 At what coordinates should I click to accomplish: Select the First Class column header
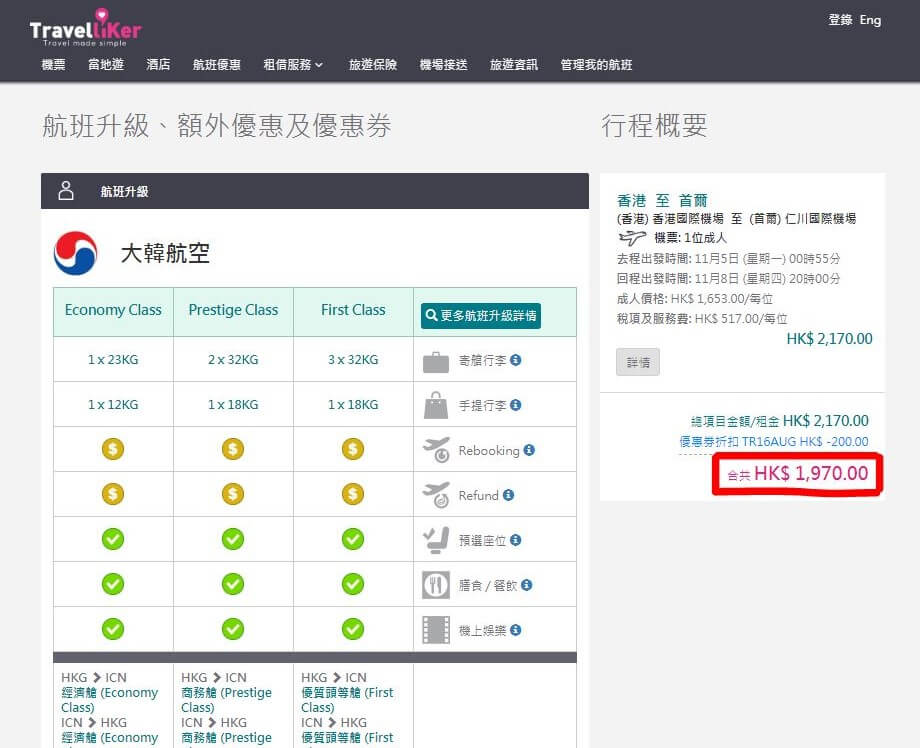(x=353, y=310)
